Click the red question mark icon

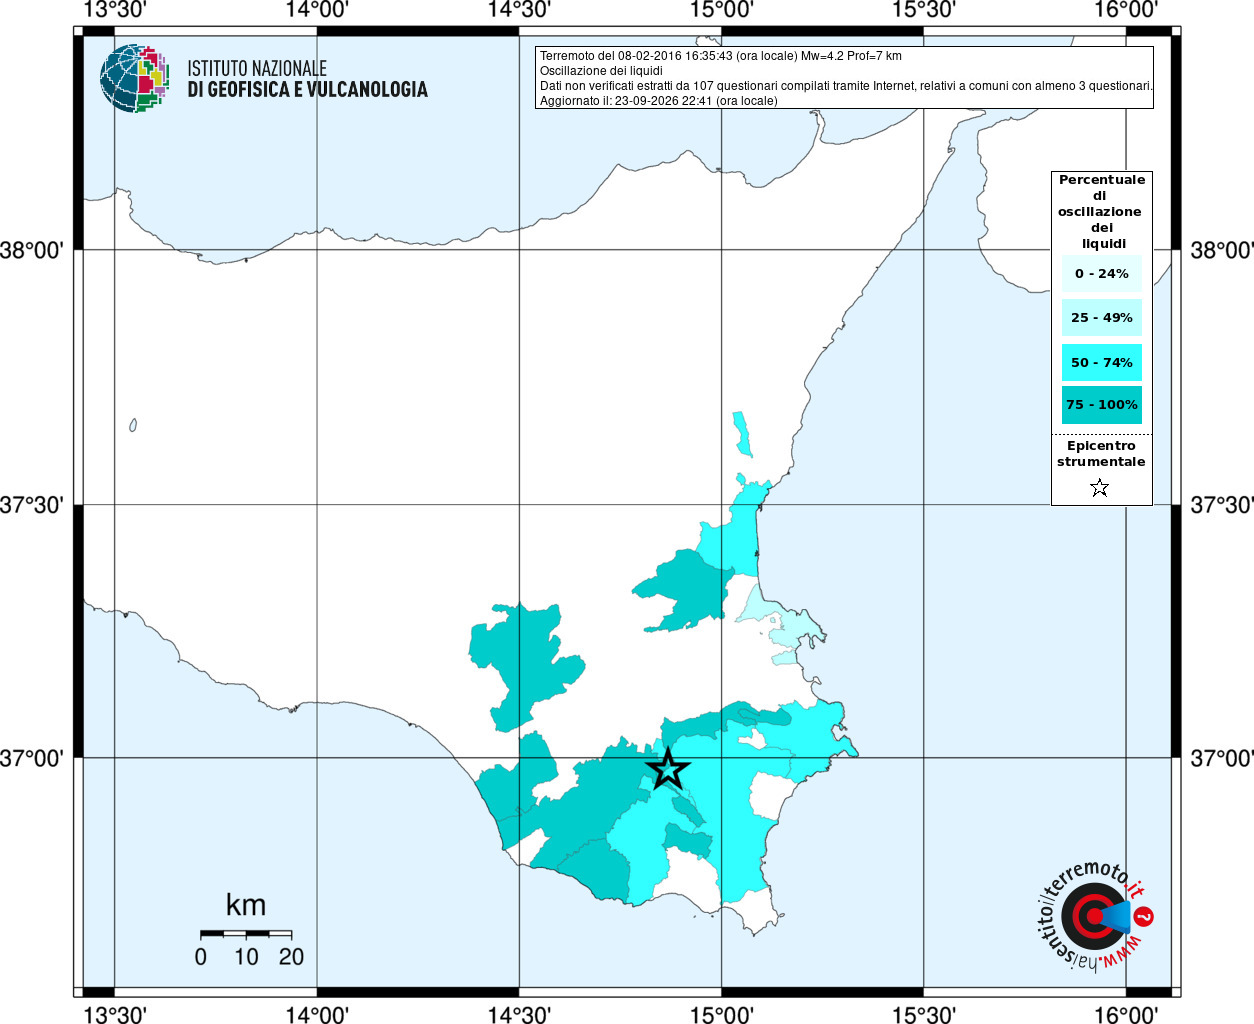click(x=1144, y=916)
